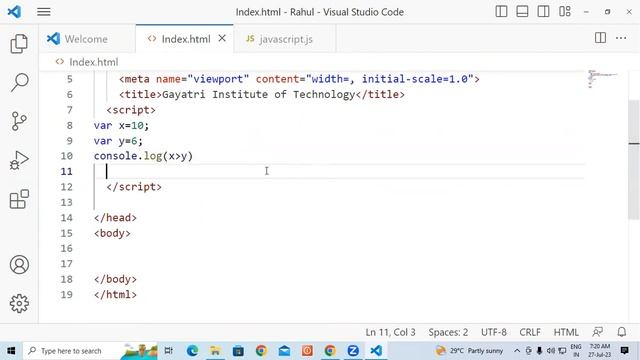Click VS Code icon in taskbar

[376, 351]
